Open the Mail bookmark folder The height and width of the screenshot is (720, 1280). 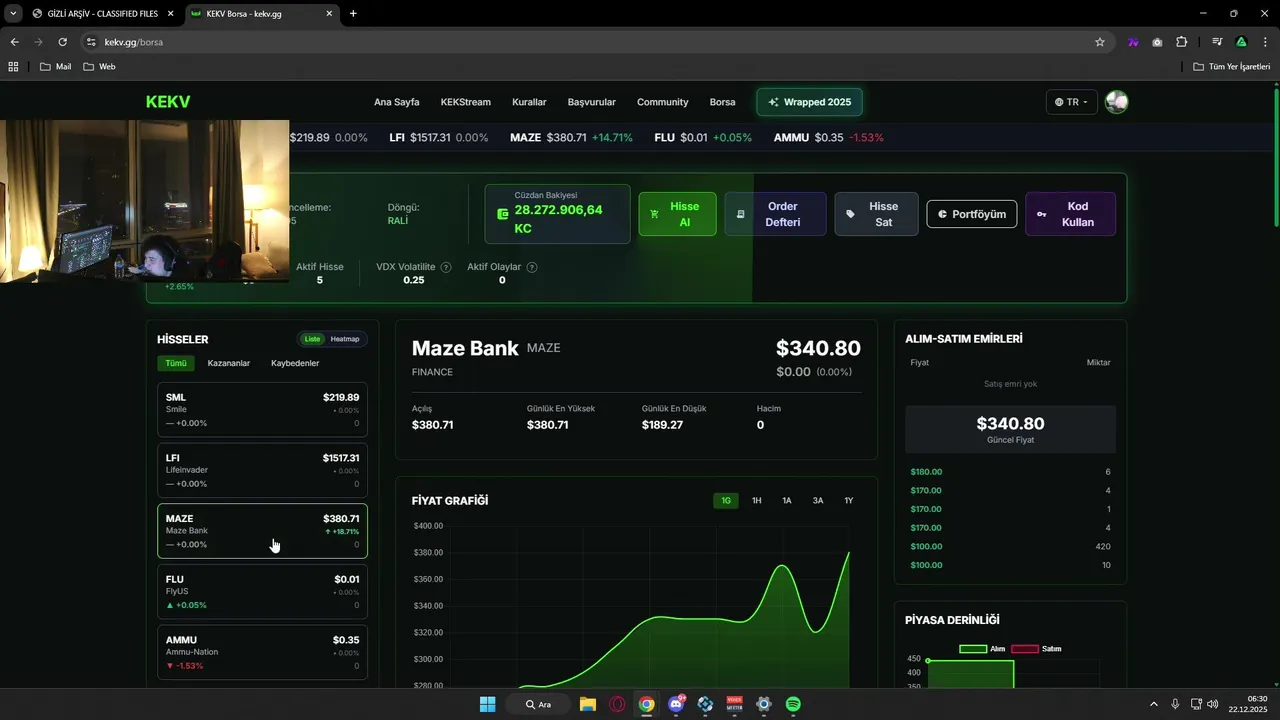click(x=55, y=67)
